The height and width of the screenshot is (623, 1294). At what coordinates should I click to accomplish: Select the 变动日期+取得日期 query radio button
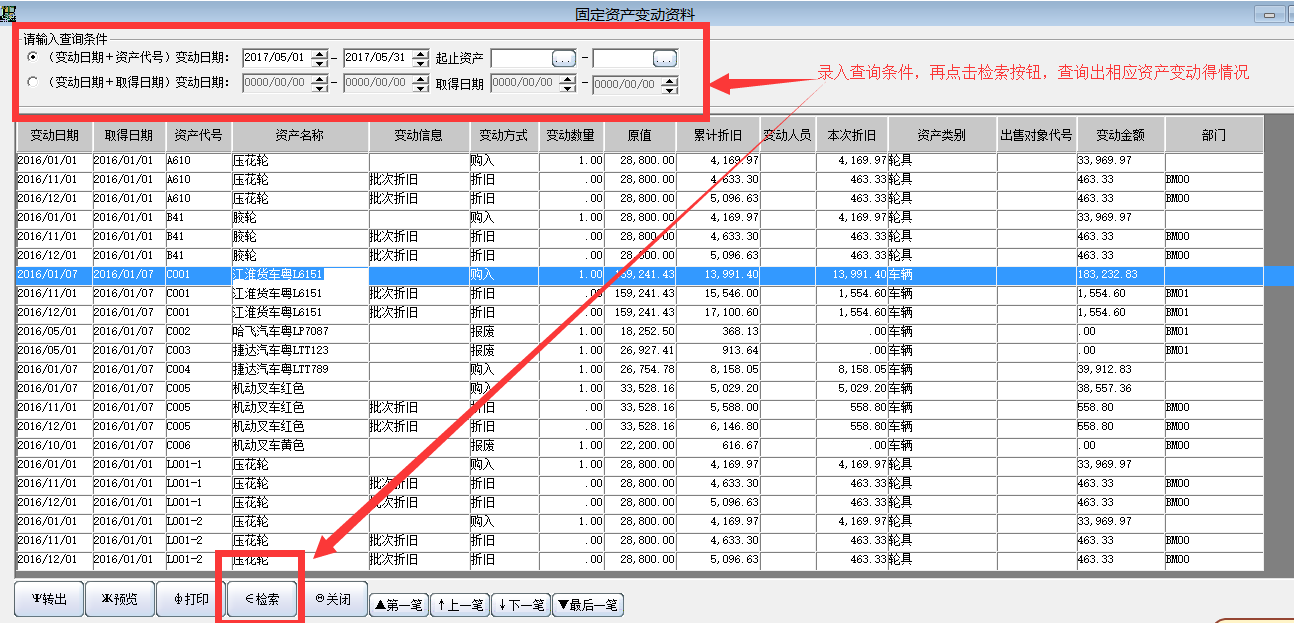coord(33,83)
